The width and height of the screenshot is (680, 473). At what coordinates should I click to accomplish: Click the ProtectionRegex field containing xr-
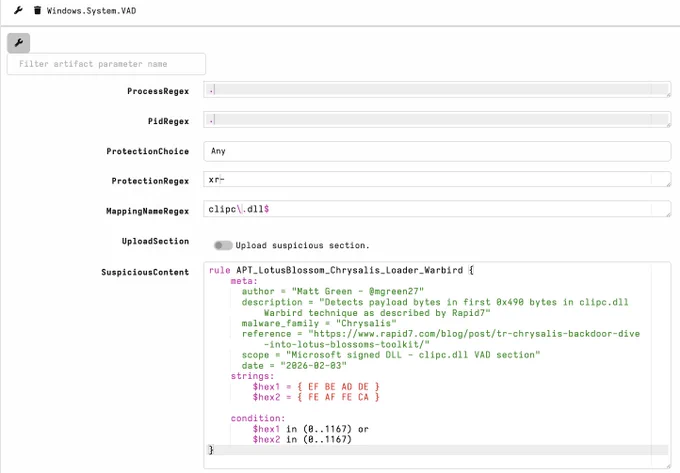437,179
